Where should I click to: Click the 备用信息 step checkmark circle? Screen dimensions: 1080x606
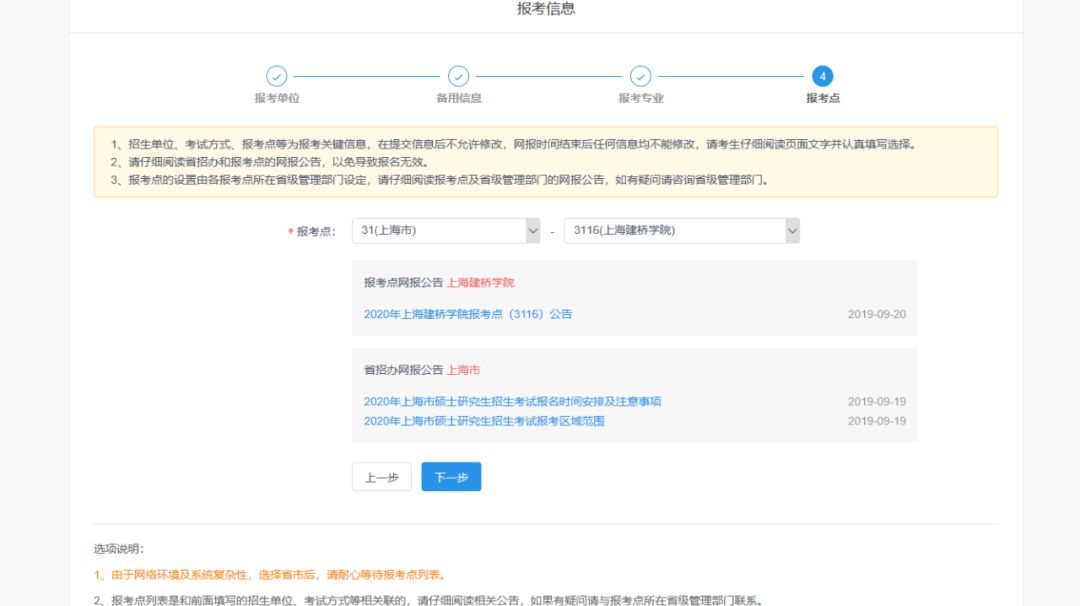458,76
